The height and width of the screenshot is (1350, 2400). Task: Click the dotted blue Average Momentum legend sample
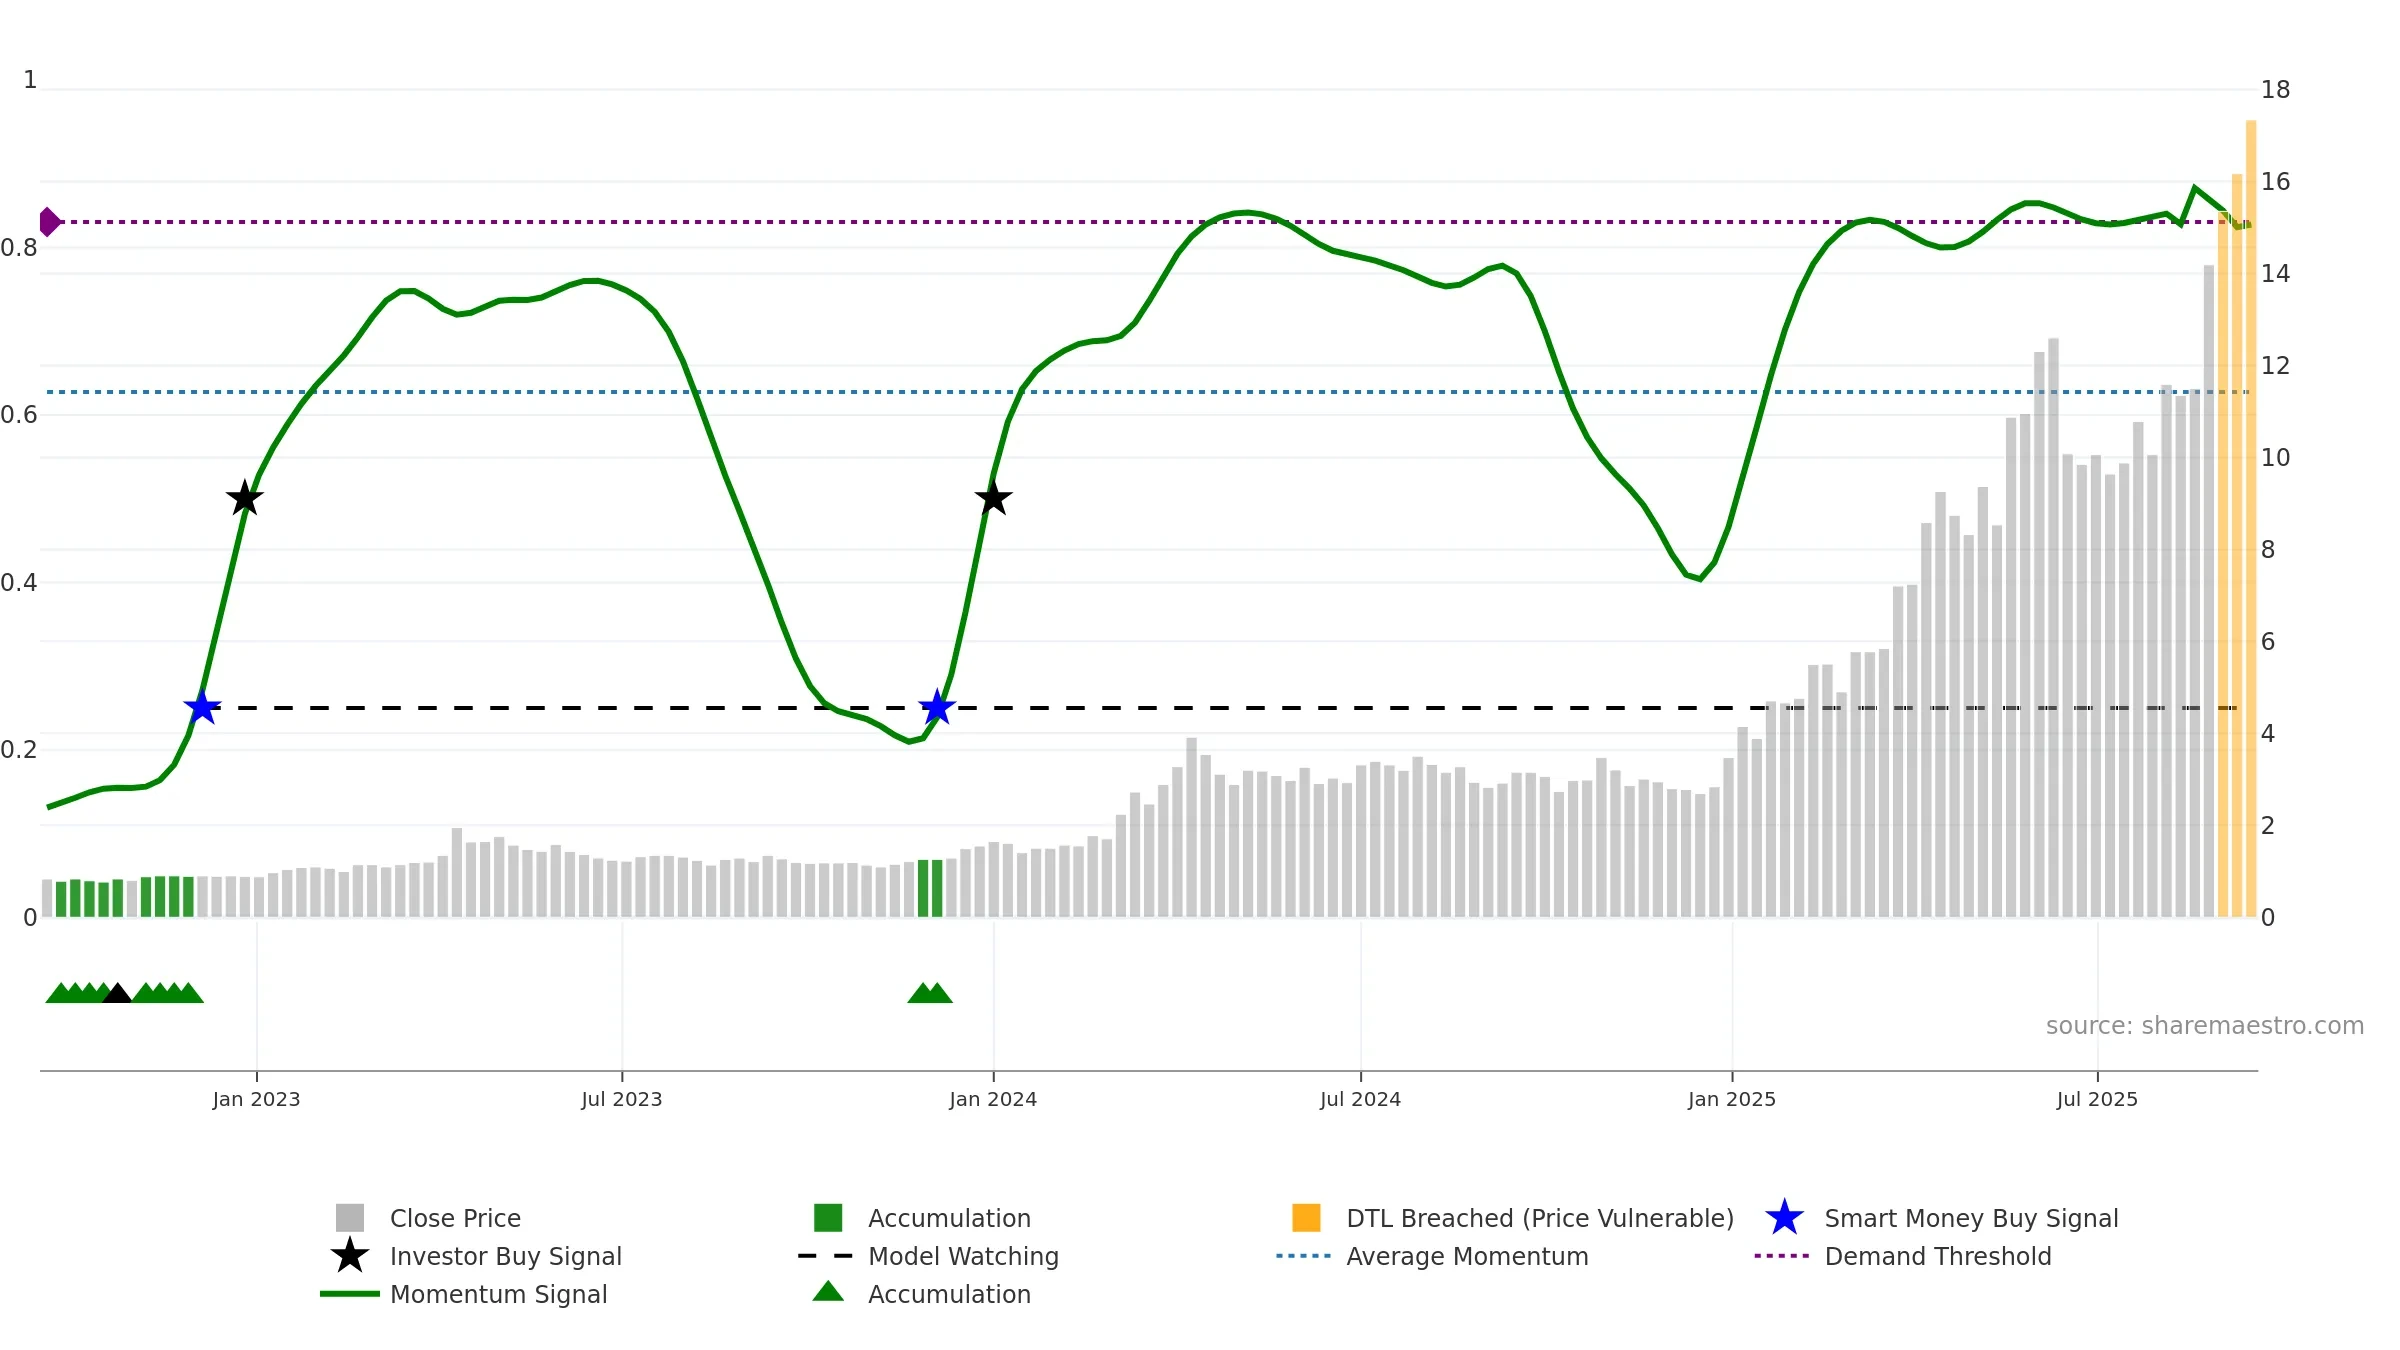1304,1256
